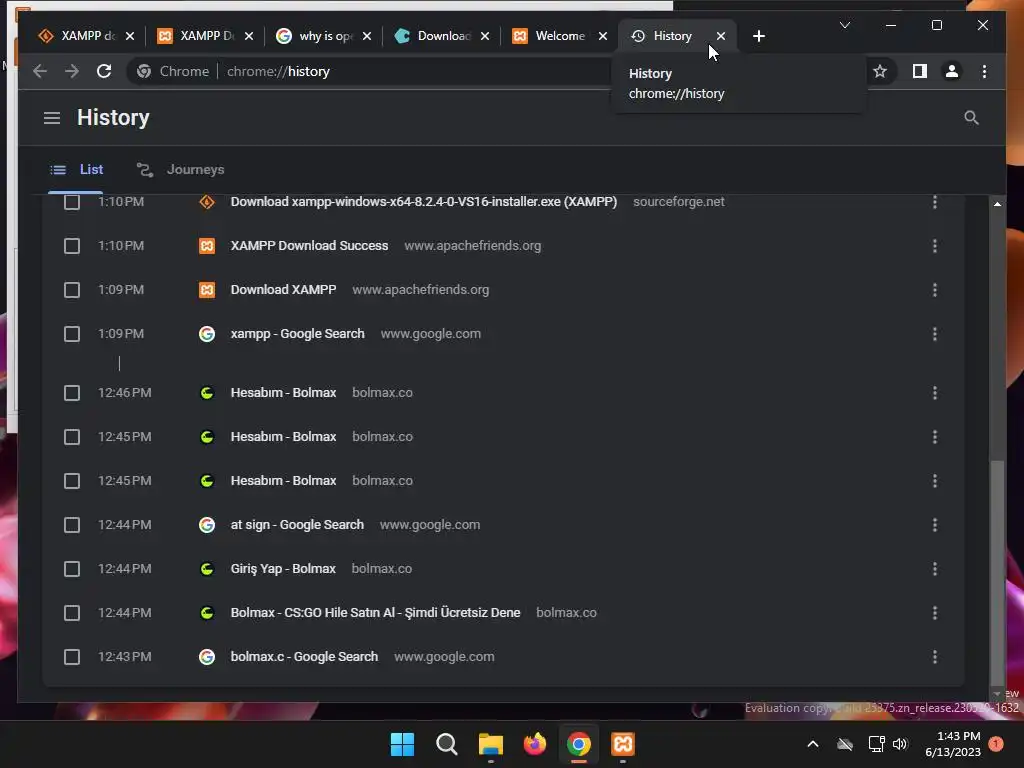Image resolution: width=1024 pixels, height=768 pixels.
Task: Open more actions for XAMPP Download Success
Action: (x=935, y=246)
